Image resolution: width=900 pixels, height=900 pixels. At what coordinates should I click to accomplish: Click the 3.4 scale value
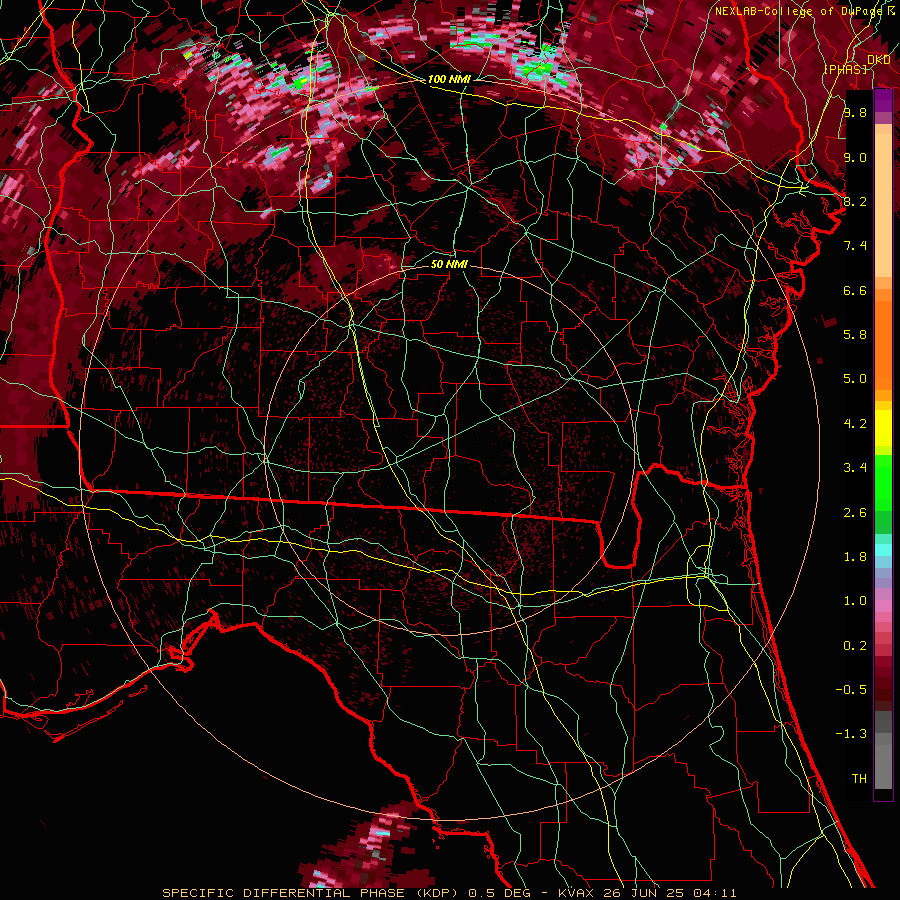click(855, 468)
